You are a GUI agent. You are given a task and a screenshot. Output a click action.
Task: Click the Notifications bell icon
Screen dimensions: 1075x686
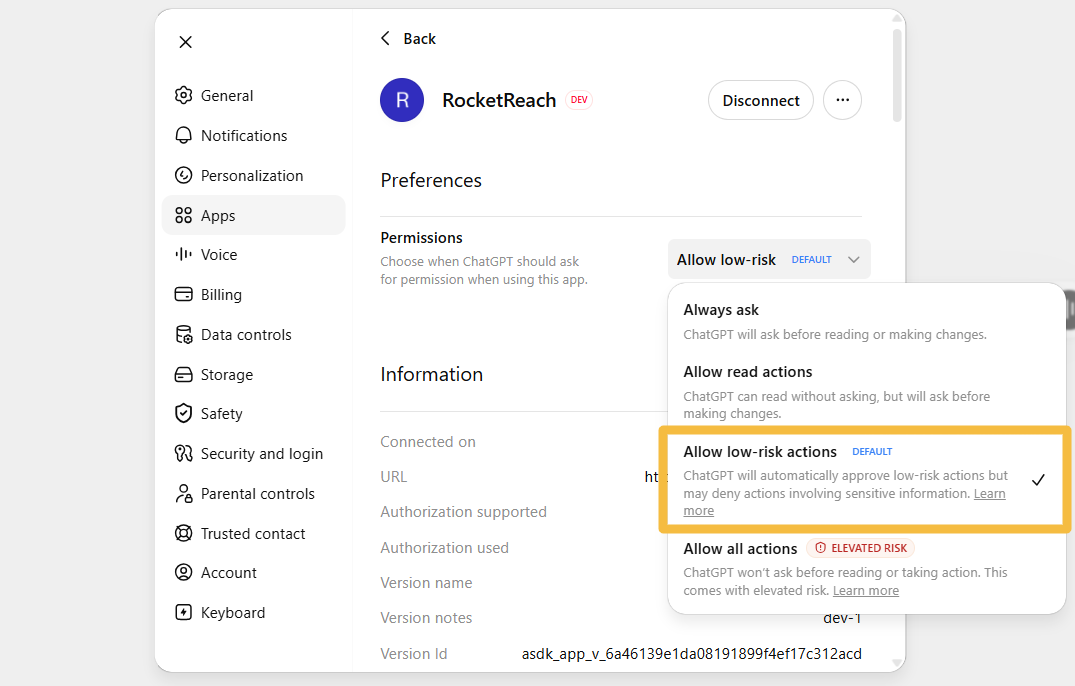[x=183, y=135]
